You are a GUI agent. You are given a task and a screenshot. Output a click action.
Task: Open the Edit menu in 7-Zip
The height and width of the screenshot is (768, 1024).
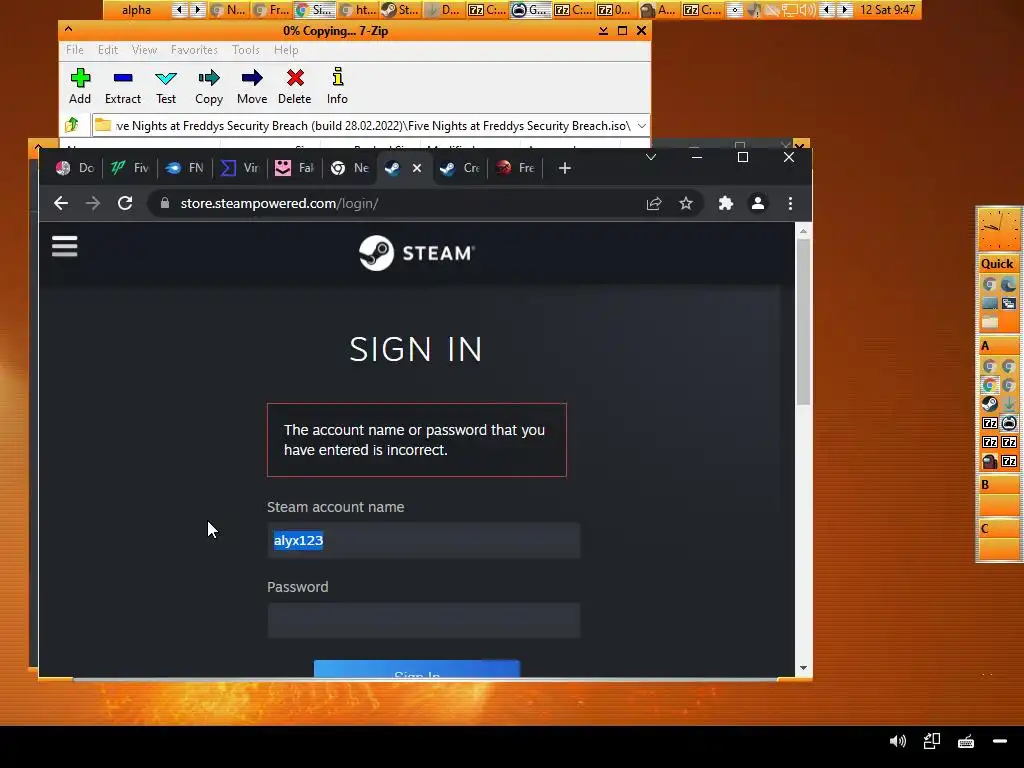tap(108, 50)
